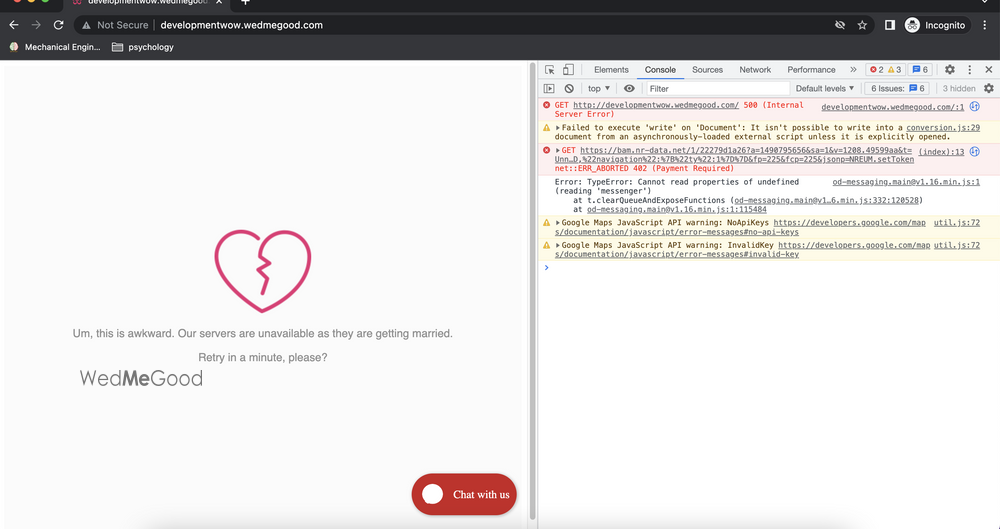Click network icon beside (index):13
This screenshot has height=529, width=1000.
coord(974,151)
